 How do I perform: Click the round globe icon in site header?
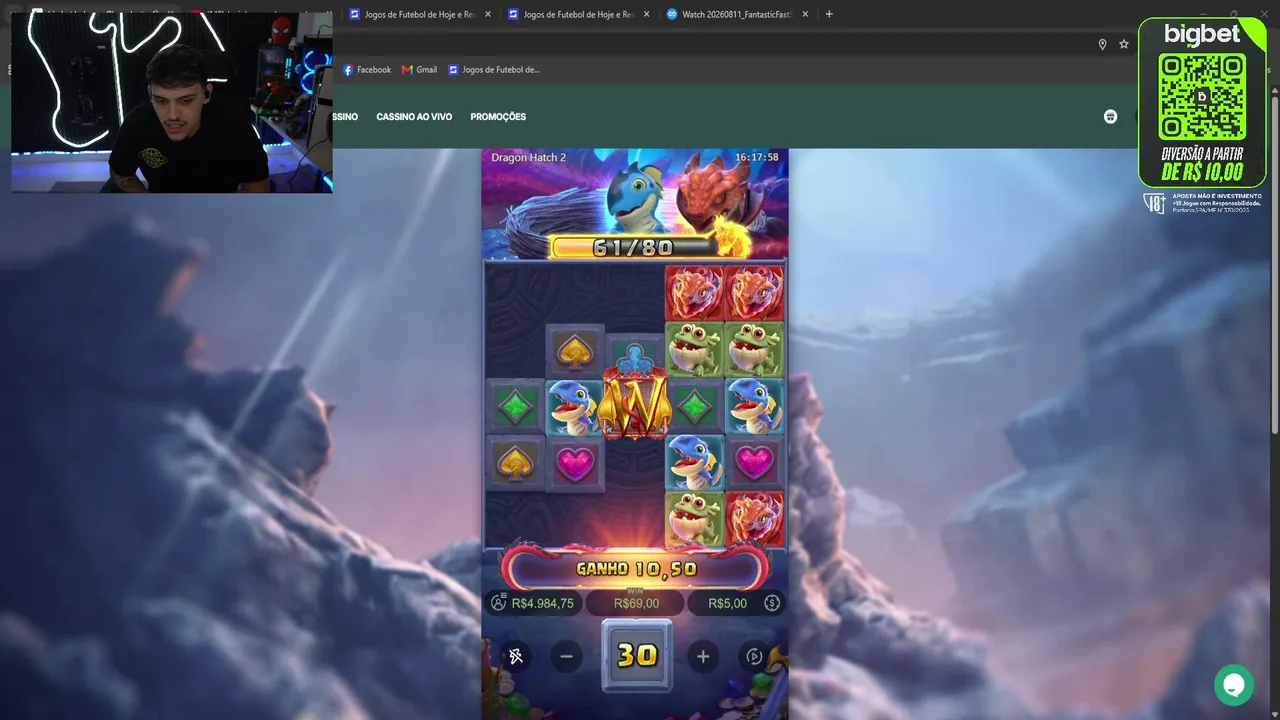[1110, 117]
